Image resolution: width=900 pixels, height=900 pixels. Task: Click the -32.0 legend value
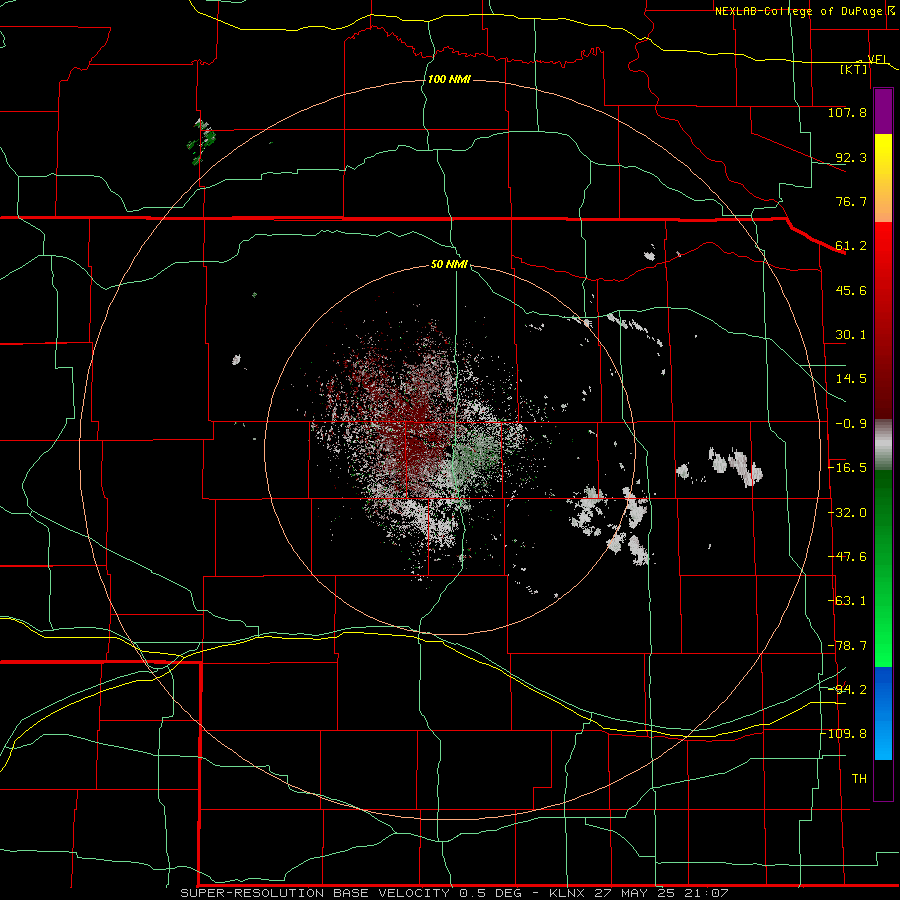click(x=847, y=513)
